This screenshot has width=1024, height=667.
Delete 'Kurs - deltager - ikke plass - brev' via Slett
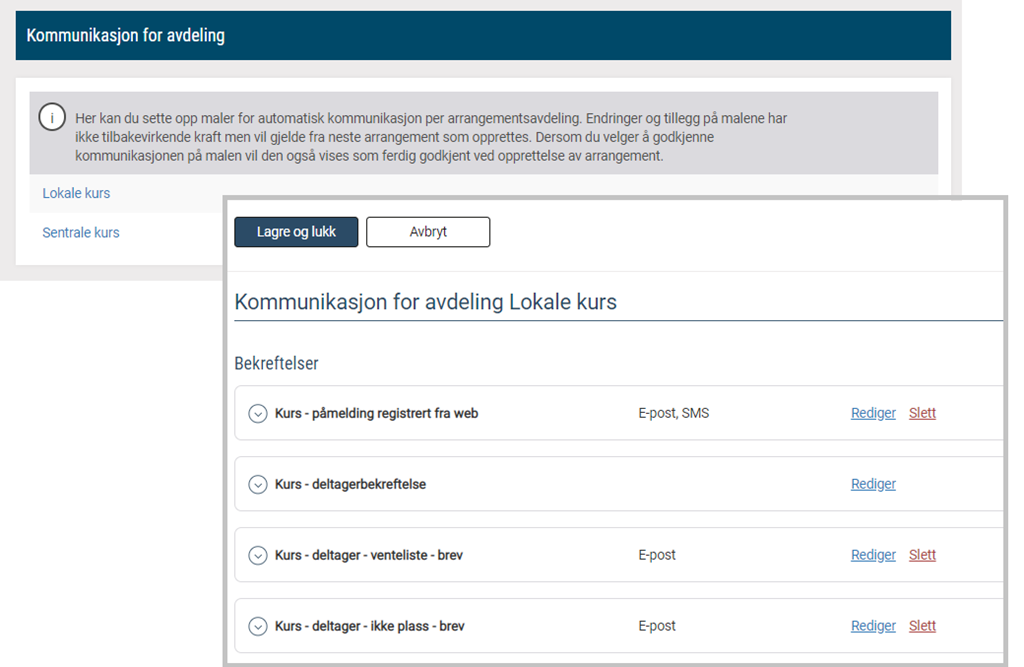[922, 626]
